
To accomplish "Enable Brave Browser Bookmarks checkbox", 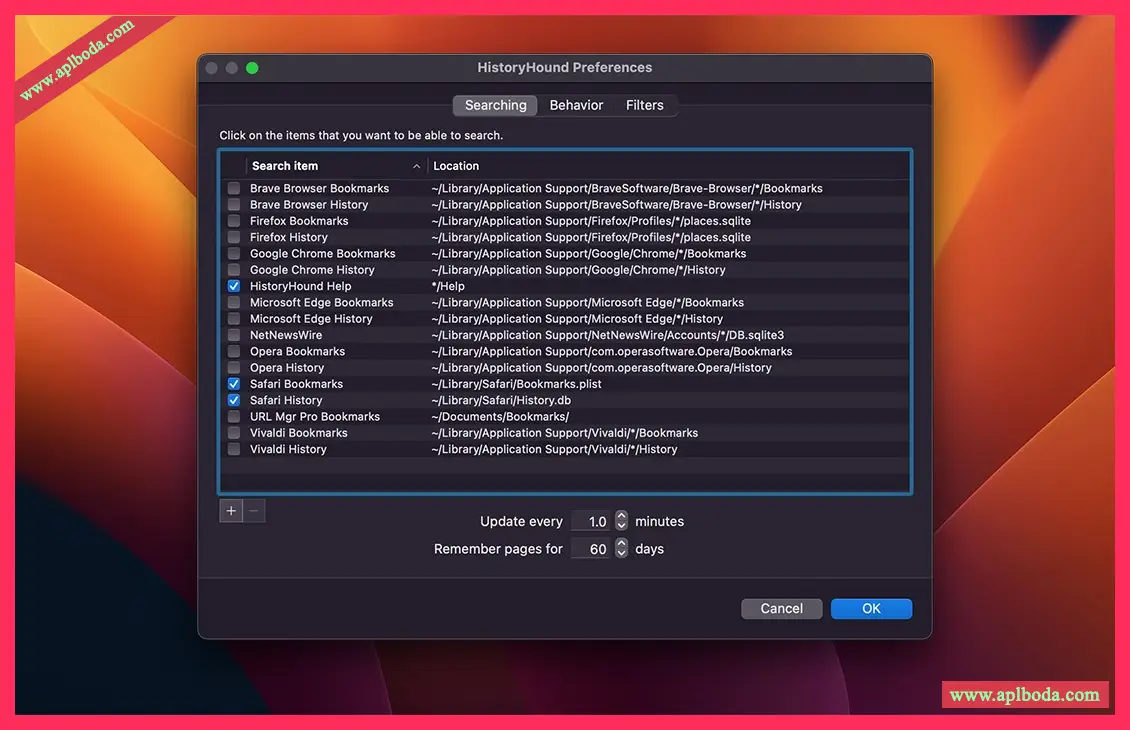I will pyautogui.click(x=233, y=188).
